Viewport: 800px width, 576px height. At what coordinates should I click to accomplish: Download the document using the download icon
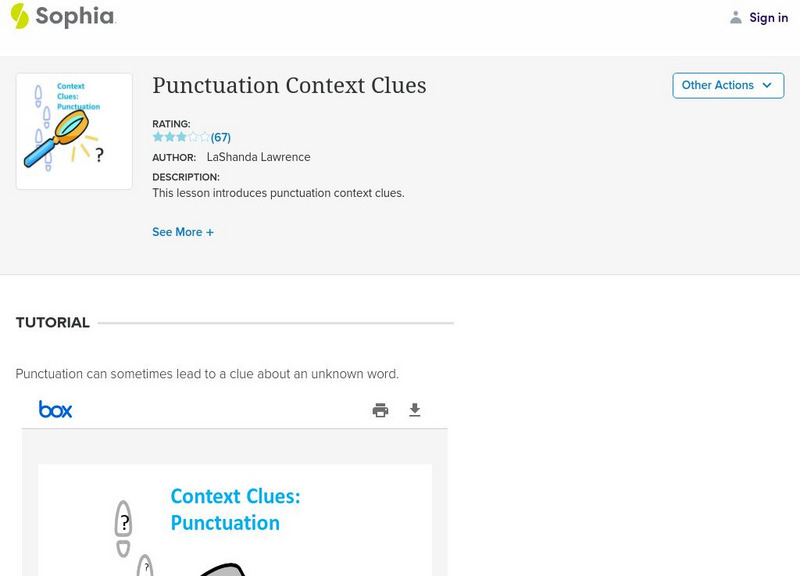coord(415,410)
